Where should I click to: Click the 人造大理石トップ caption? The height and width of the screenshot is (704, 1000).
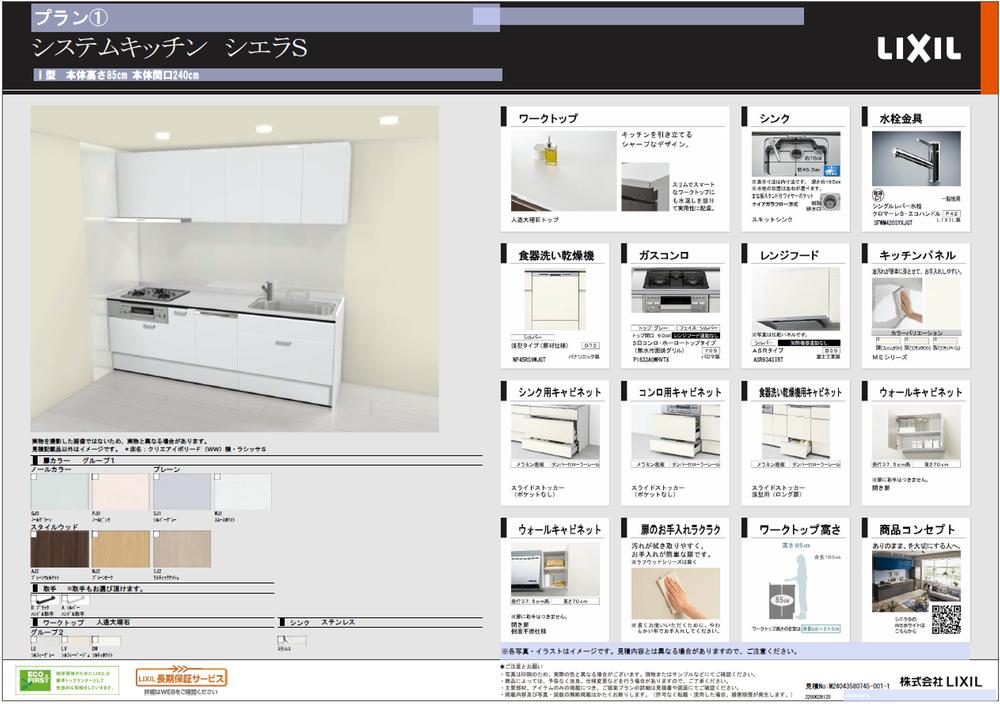coord(534,219)
